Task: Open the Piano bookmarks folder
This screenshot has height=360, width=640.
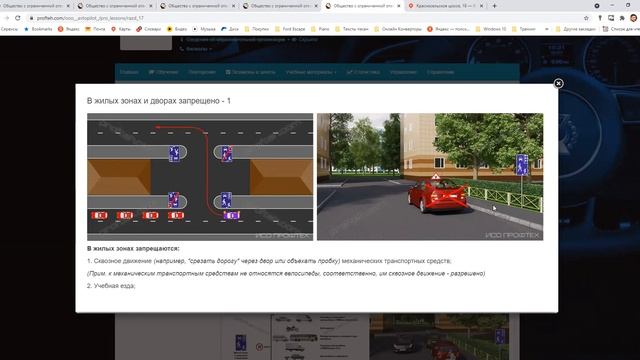Action: coord(320,29)
